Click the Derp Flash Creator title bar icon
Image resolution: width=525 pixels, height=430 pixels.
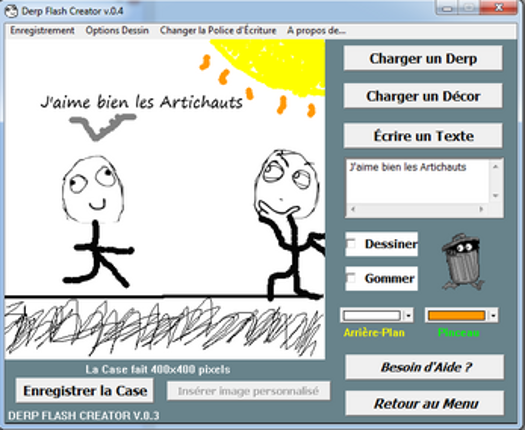pyautogui.click(x=11, y=11)
